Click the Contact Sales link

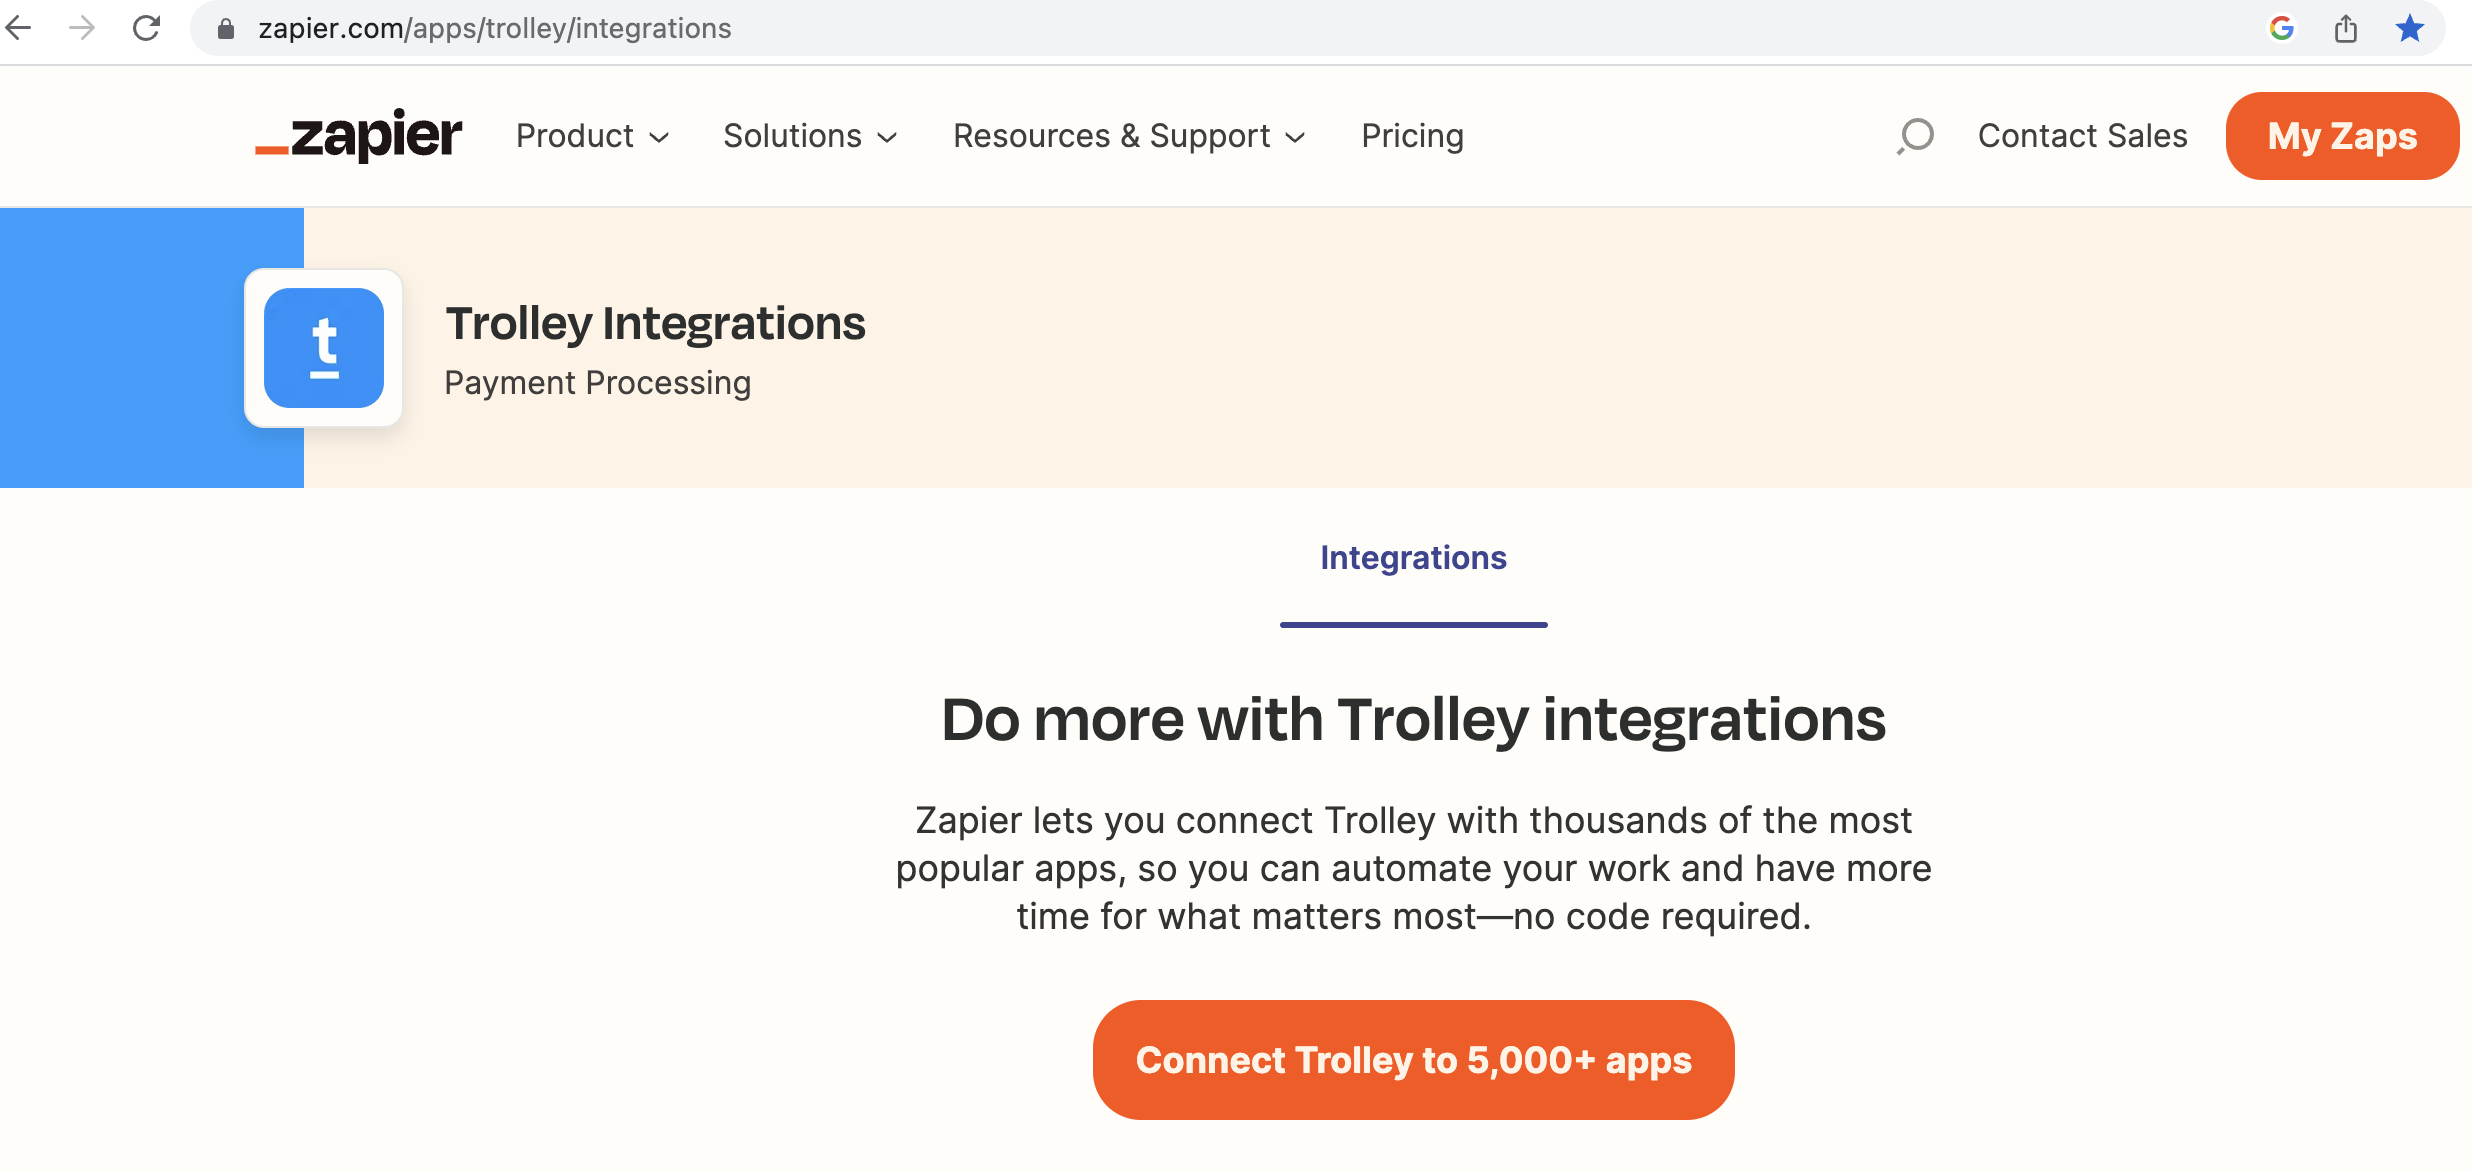2082,136
